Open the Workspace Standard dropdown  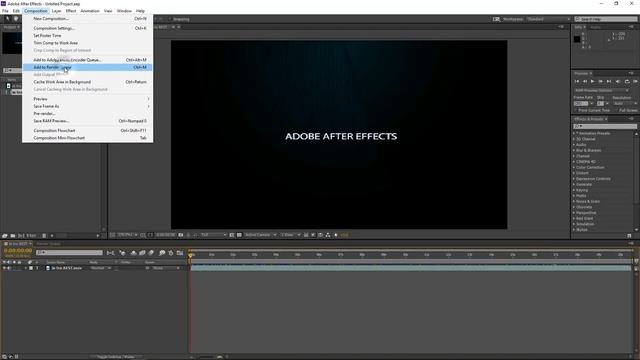(548, 19)
